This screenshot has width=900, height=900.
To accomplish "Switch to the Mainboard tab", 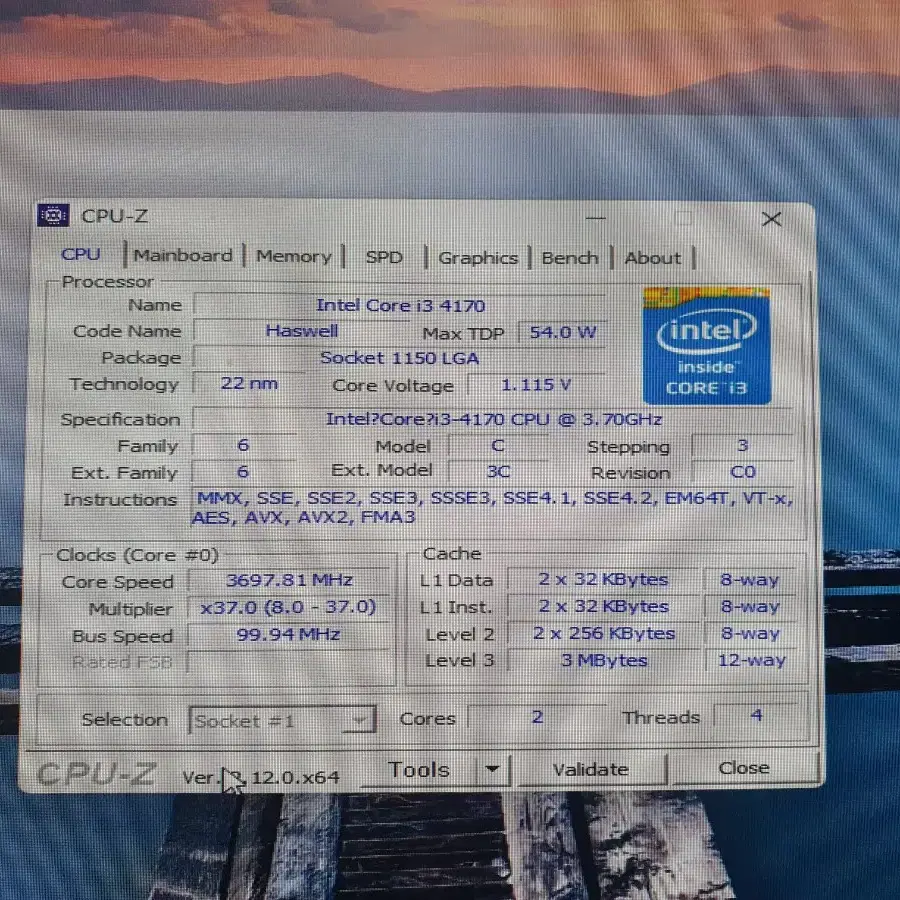I will click(183, 255).
